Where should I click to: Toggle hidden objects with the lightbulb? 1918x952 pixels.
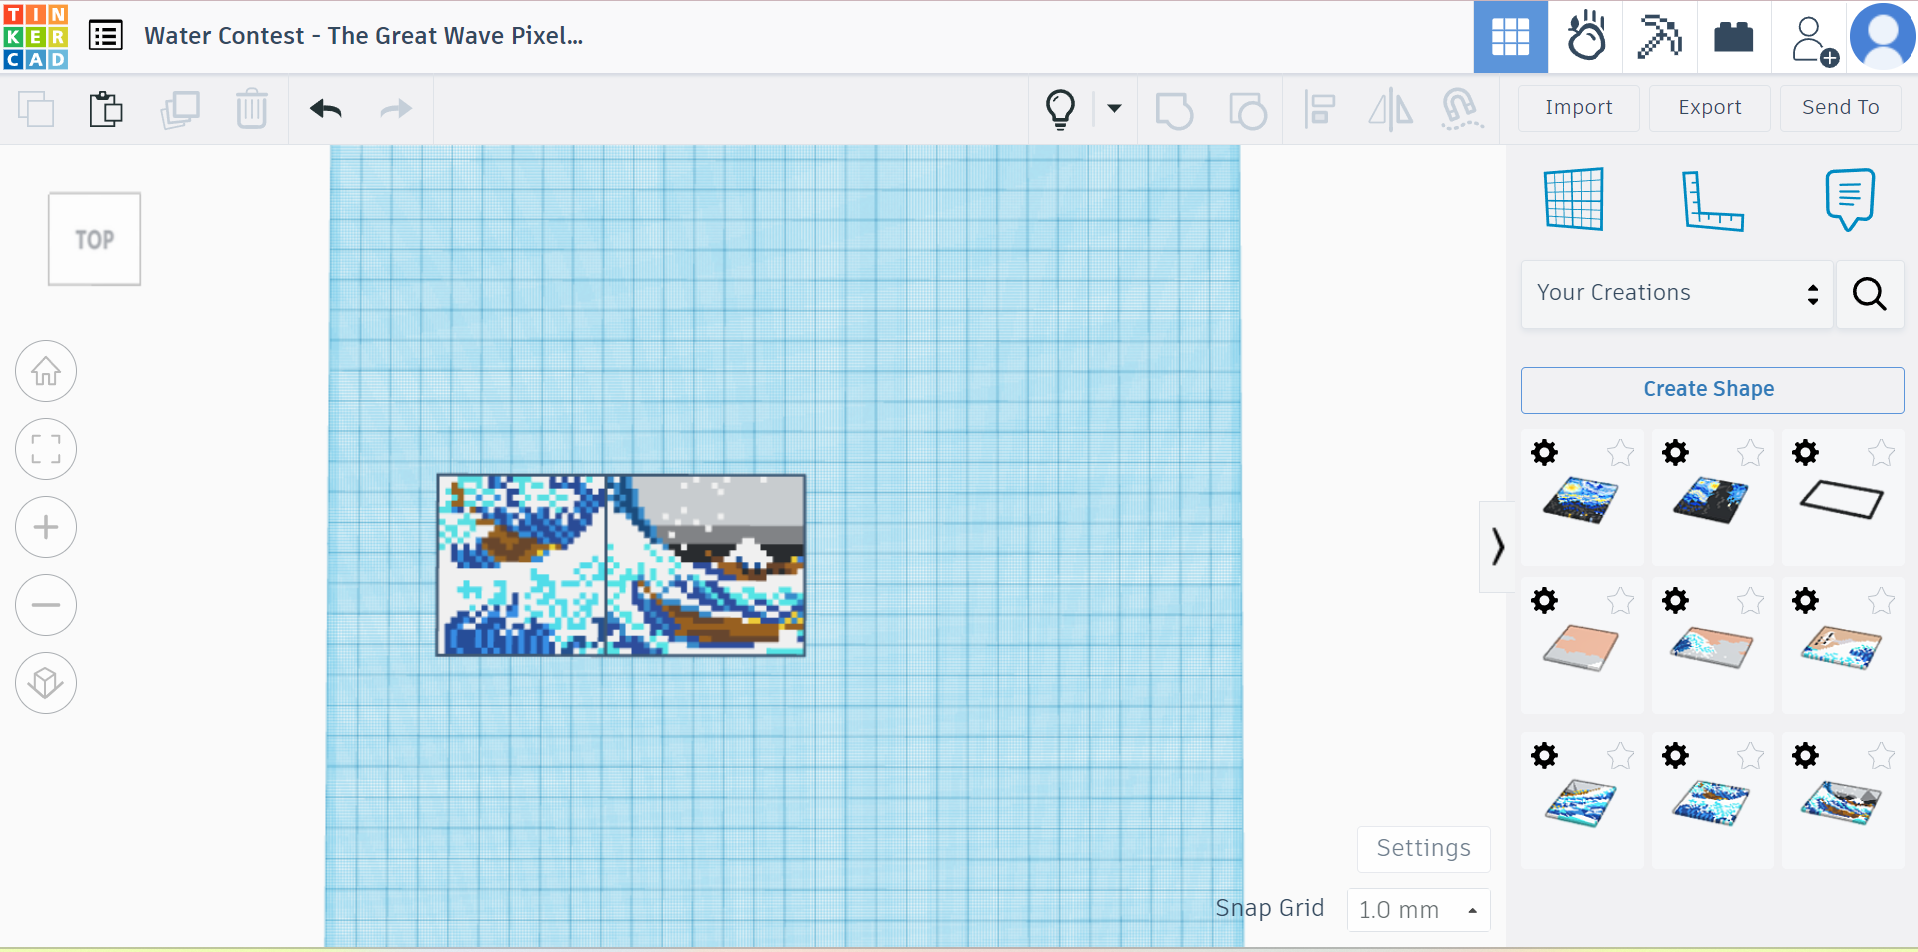pyautogui.click(x=1060, y=109)
